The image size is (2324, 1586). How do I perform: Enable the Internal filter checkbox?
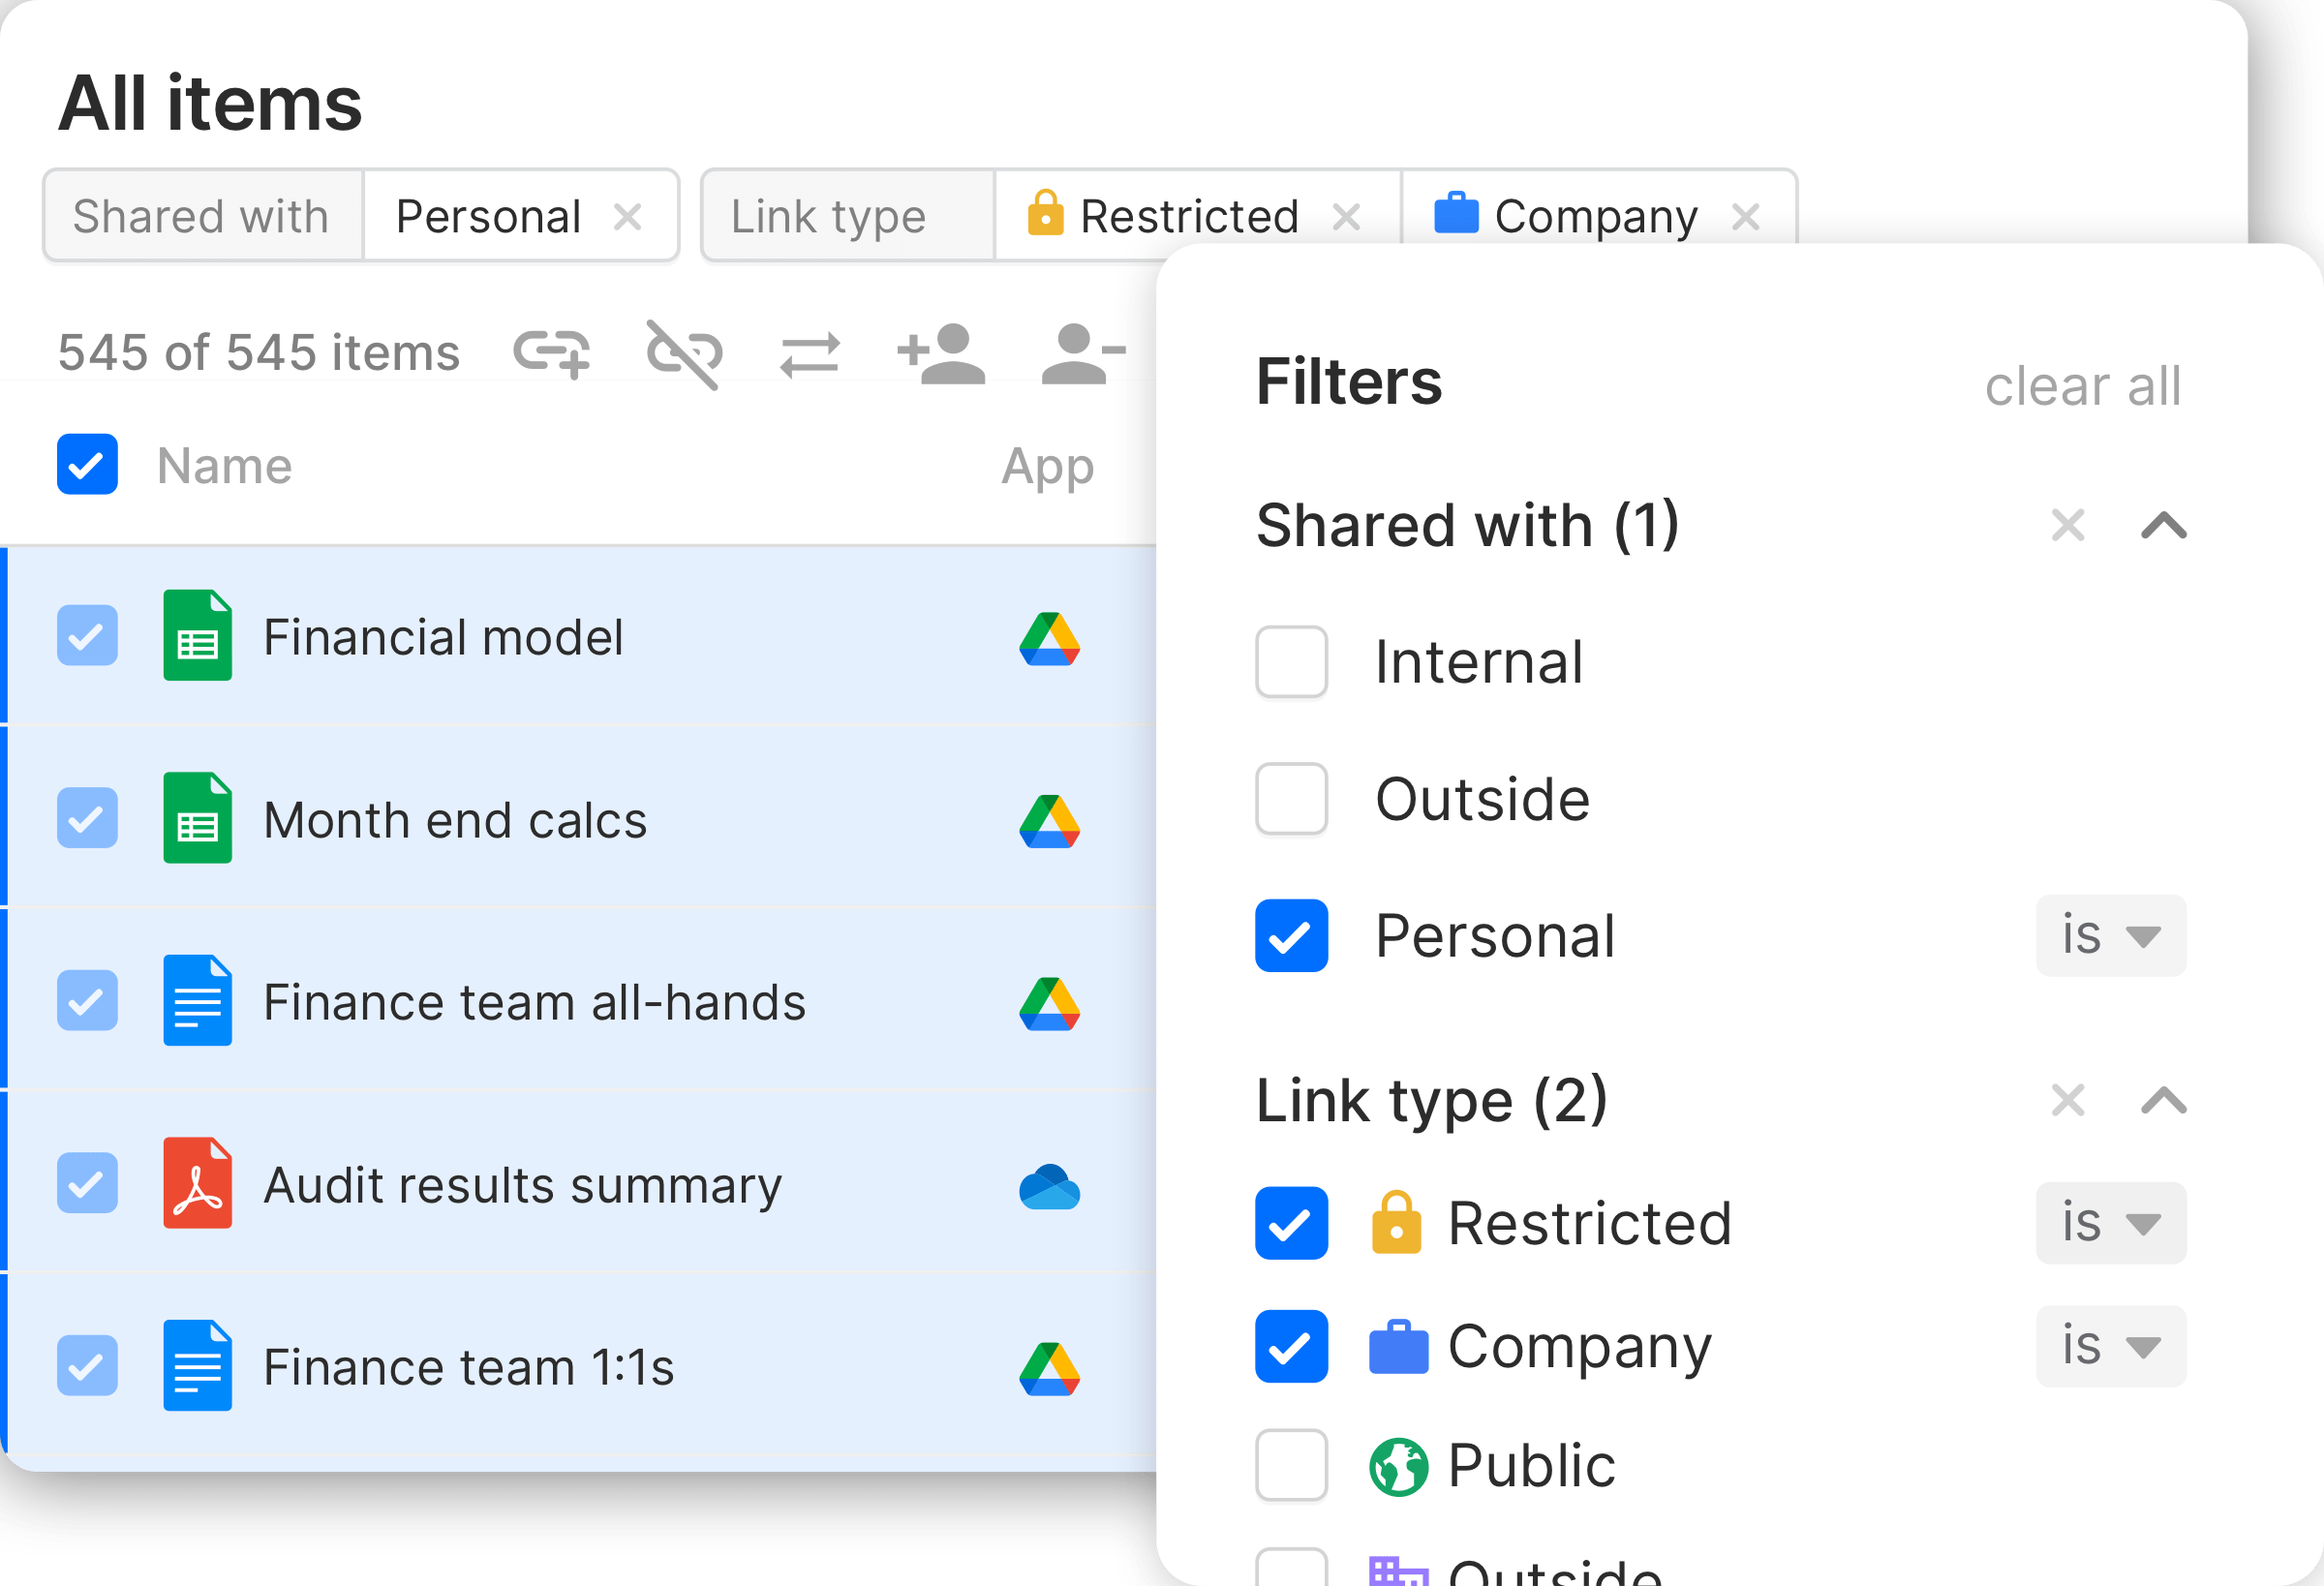click(1291, 662)
